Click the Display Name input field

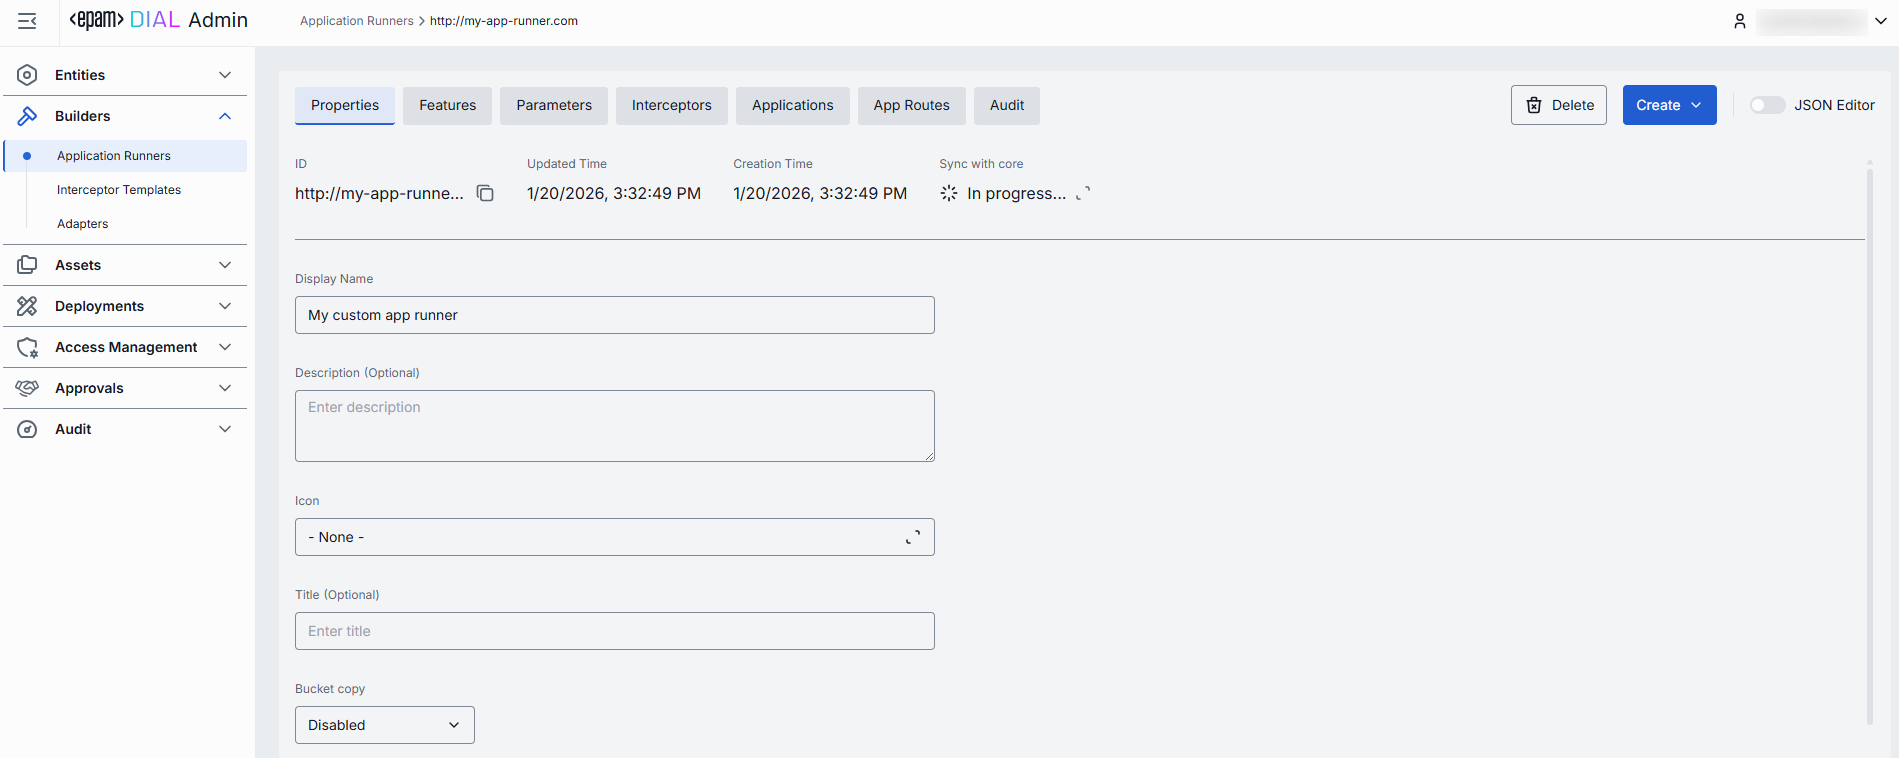[614, 315]
